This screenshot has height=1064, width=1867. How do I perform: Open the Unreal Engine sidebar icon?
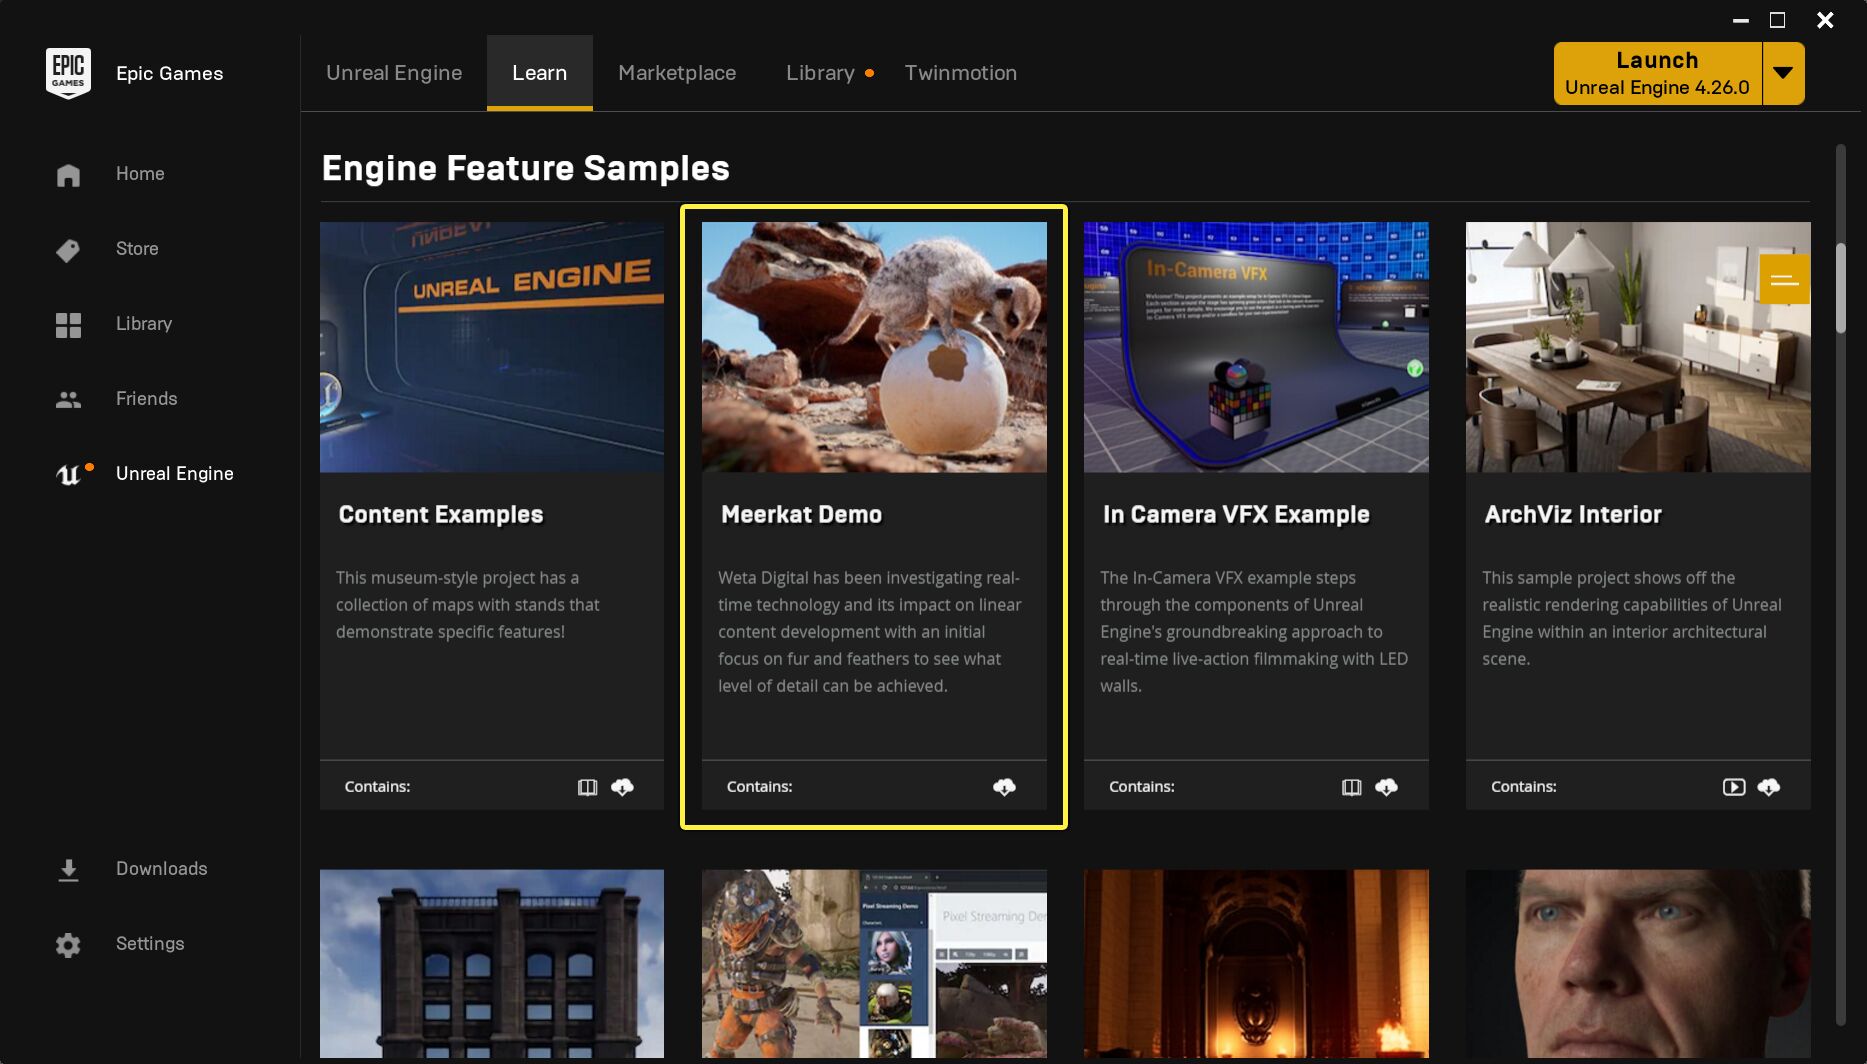point(67,474)
